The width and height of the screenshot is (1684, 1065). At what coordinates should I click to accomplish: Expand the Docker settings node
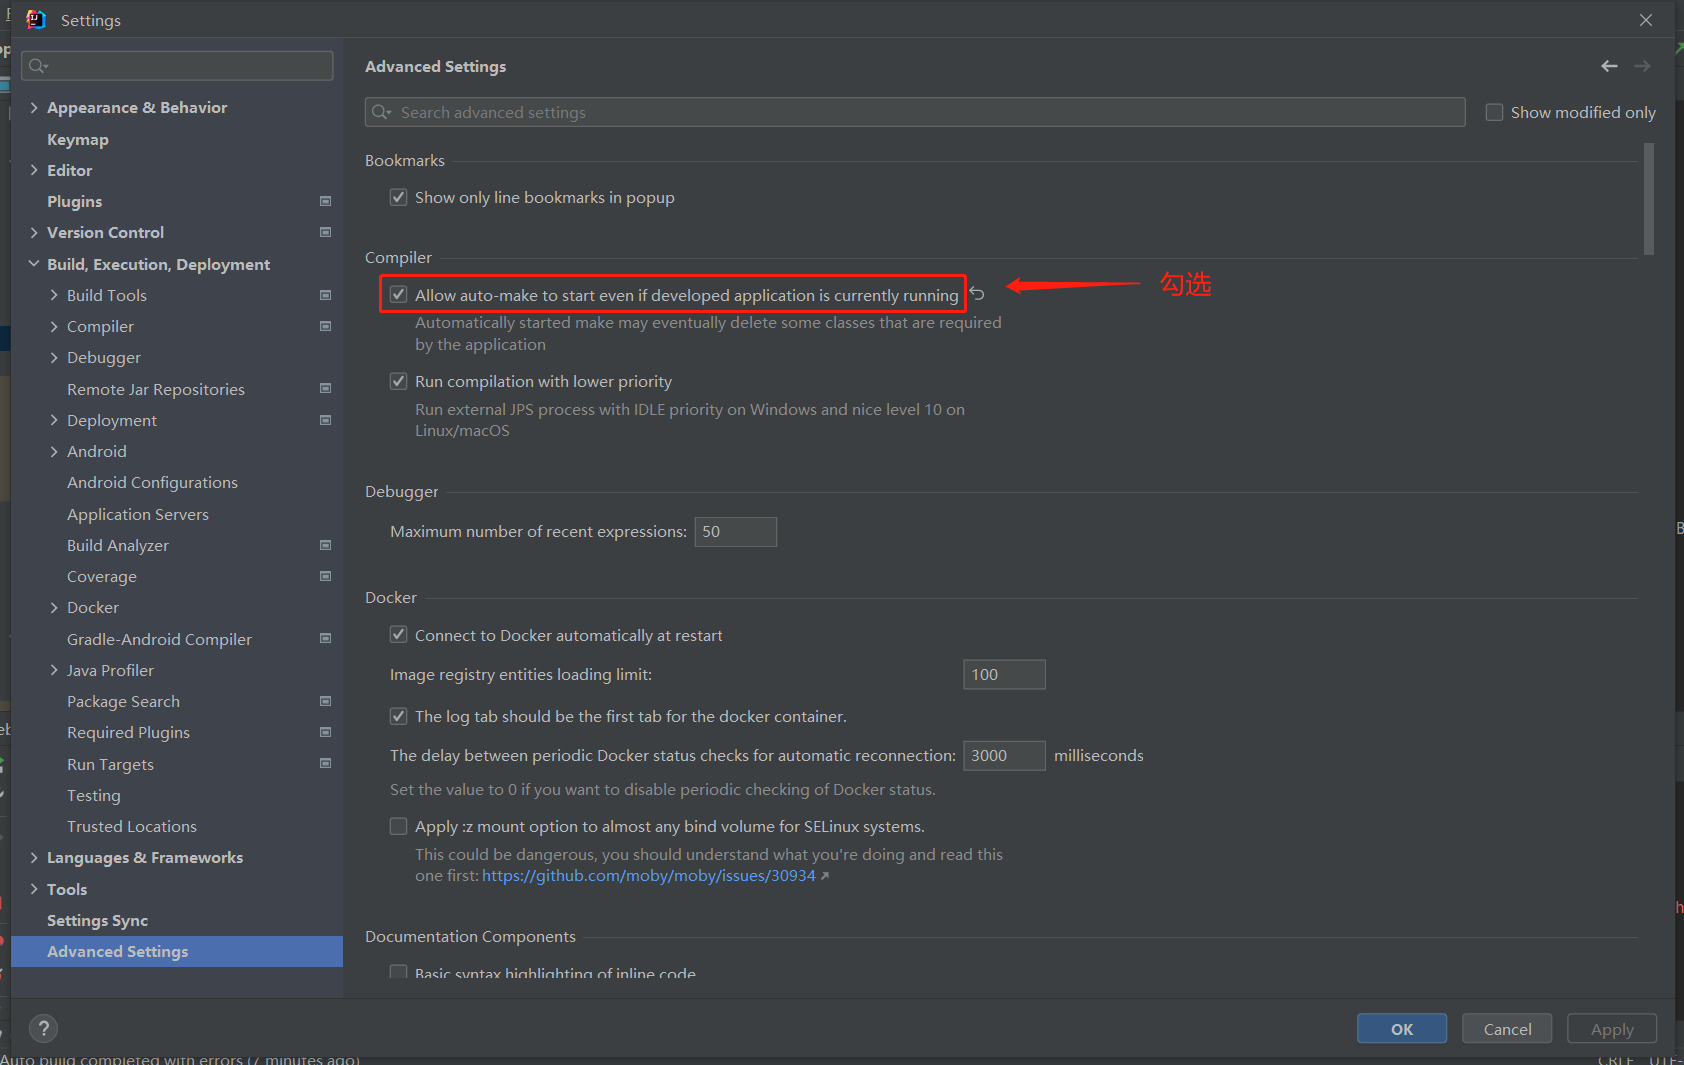tap(54, 608)
